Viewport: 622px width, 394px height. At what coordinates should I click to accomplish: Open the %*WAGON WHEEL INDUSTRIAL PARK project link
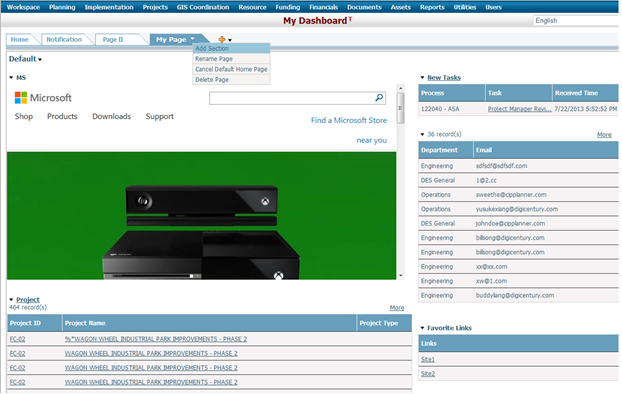[x=156, y=339]
